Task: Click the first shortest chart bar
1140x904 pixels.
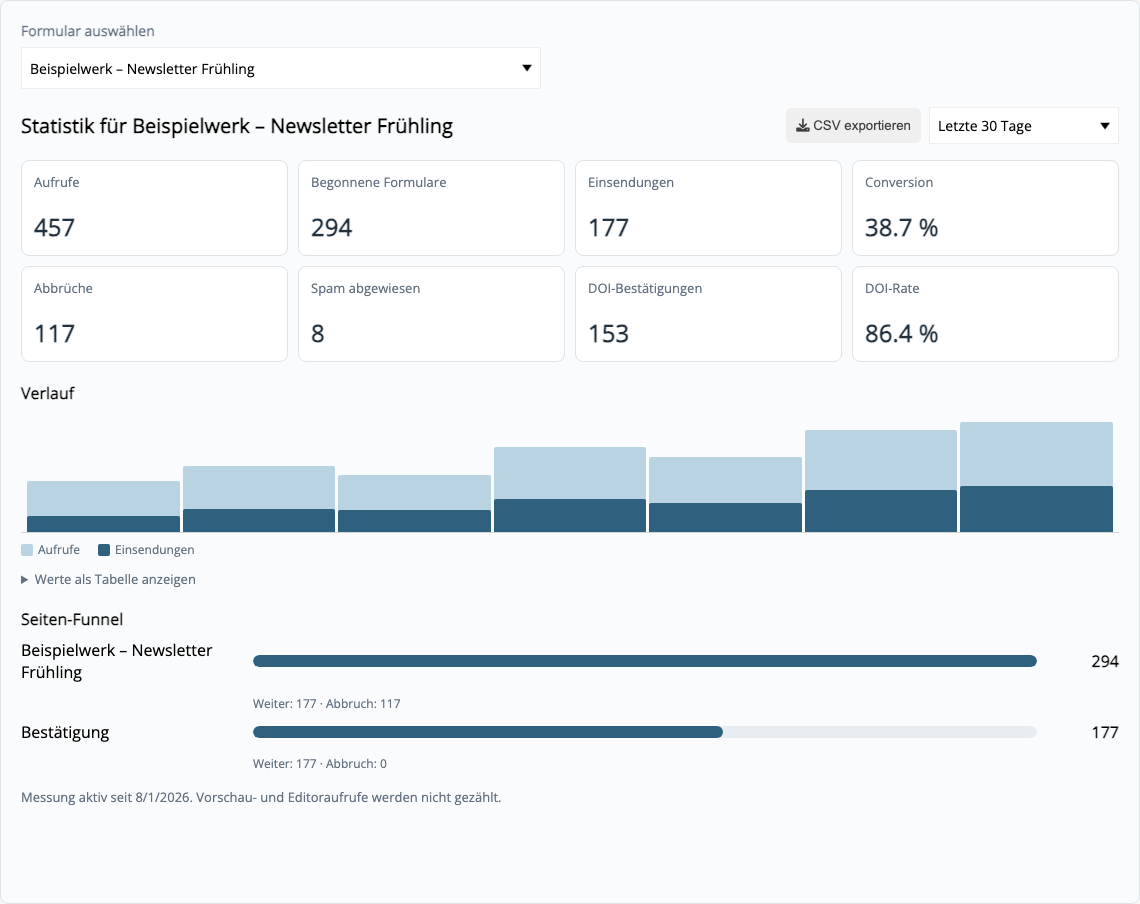Action: [x=103, y=506]
